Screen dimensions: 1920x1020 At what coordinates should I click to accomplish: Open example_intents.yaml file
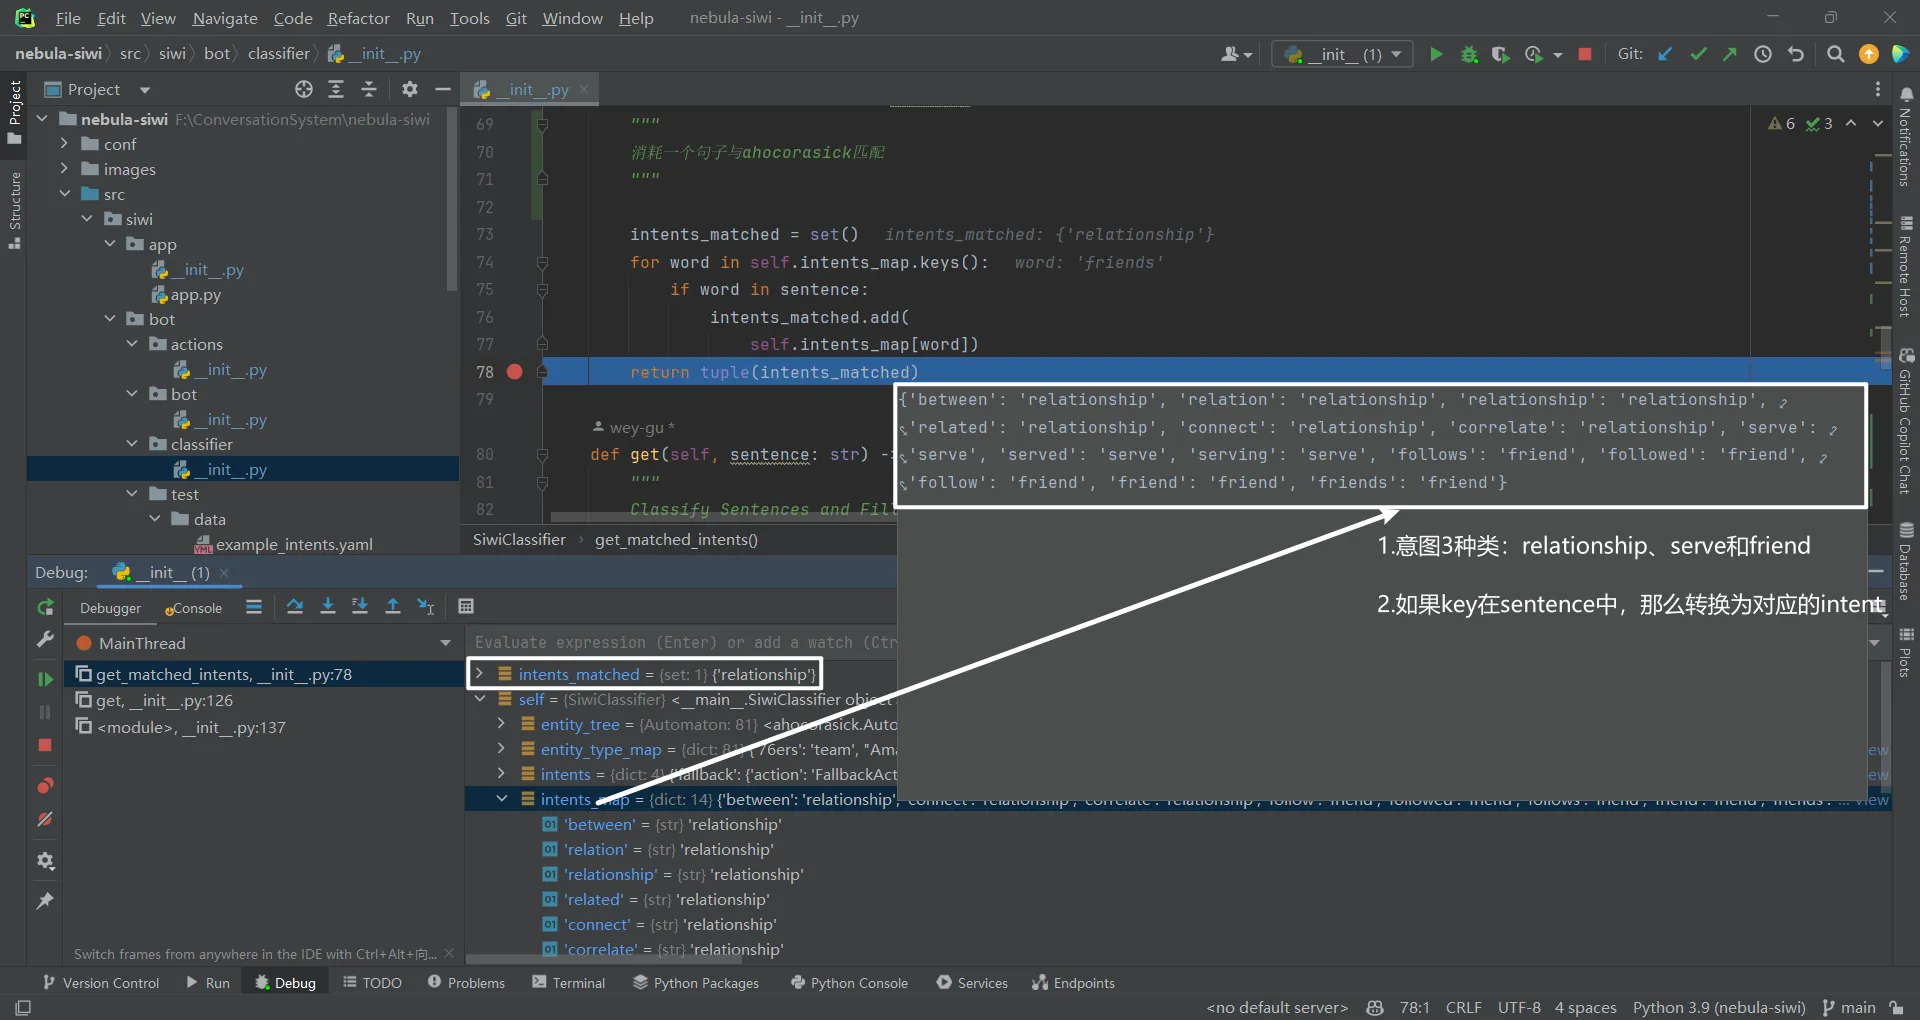294,544
